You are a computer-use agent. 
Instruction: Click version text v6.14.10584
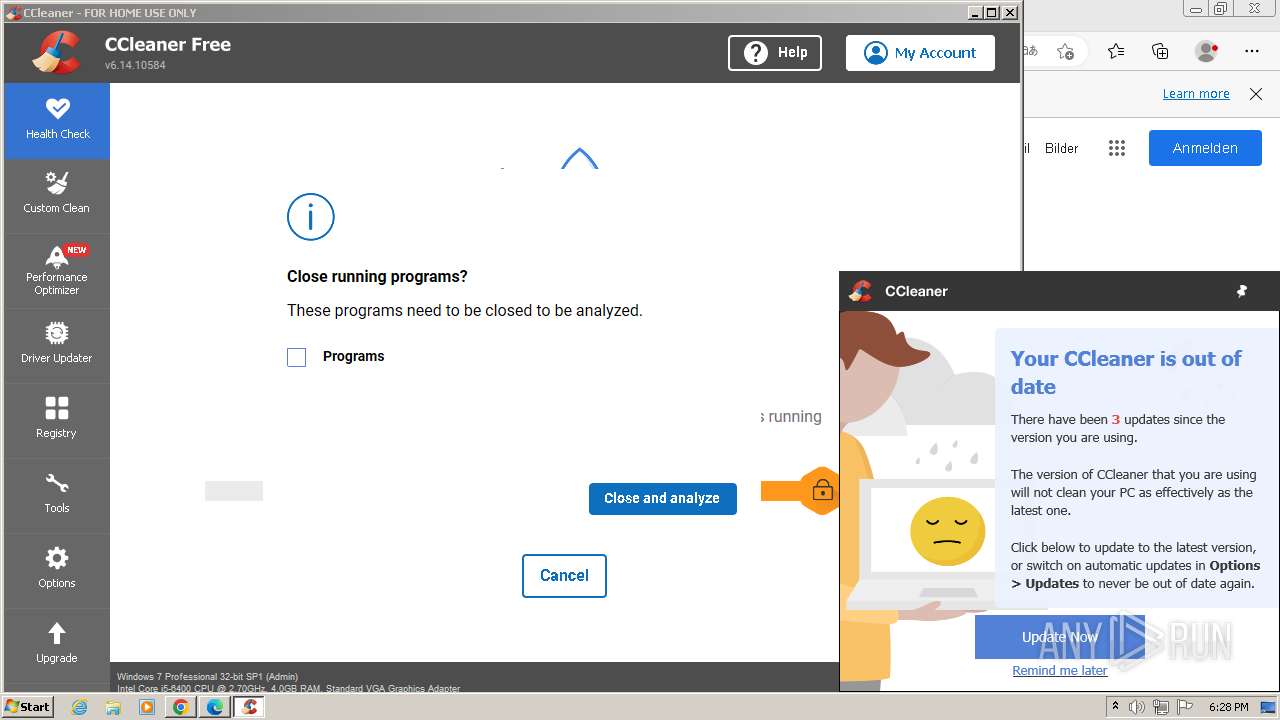(135, 65)
